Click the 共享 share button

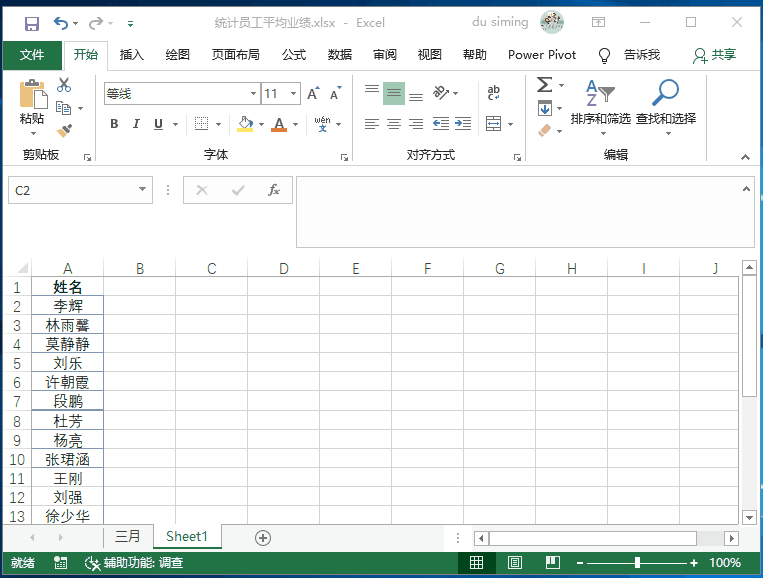click(714, 55)
